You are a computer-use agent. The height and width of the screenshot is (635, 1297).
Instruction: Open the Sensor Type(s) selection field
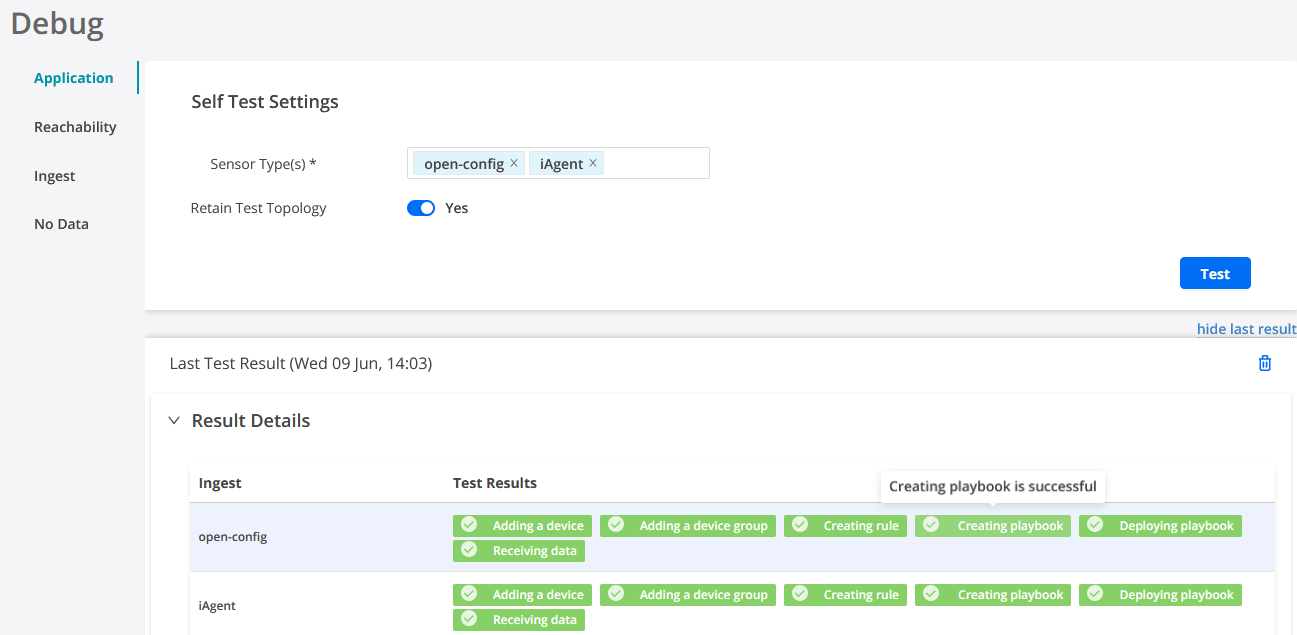coord(655,163)
